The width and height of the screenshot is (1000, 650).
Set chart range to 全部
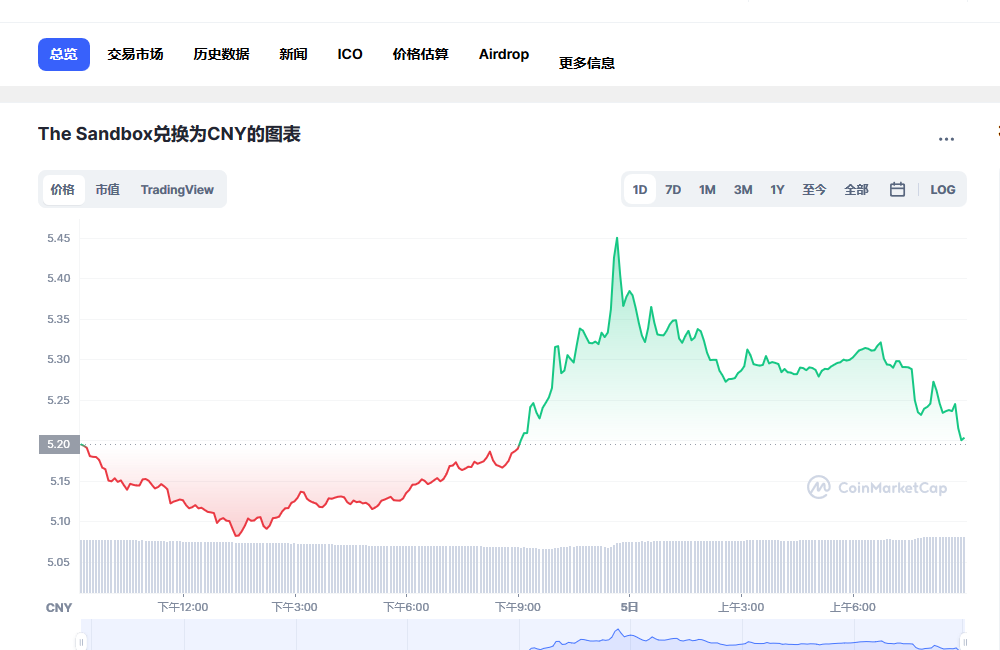tap(857, 189)
